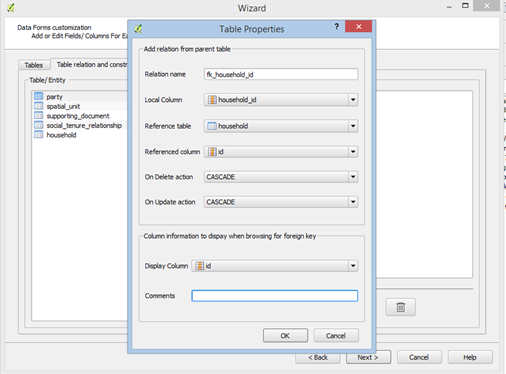Select the party entity row
The height and width of the screenshot is (374, 506).
[80, 97]
